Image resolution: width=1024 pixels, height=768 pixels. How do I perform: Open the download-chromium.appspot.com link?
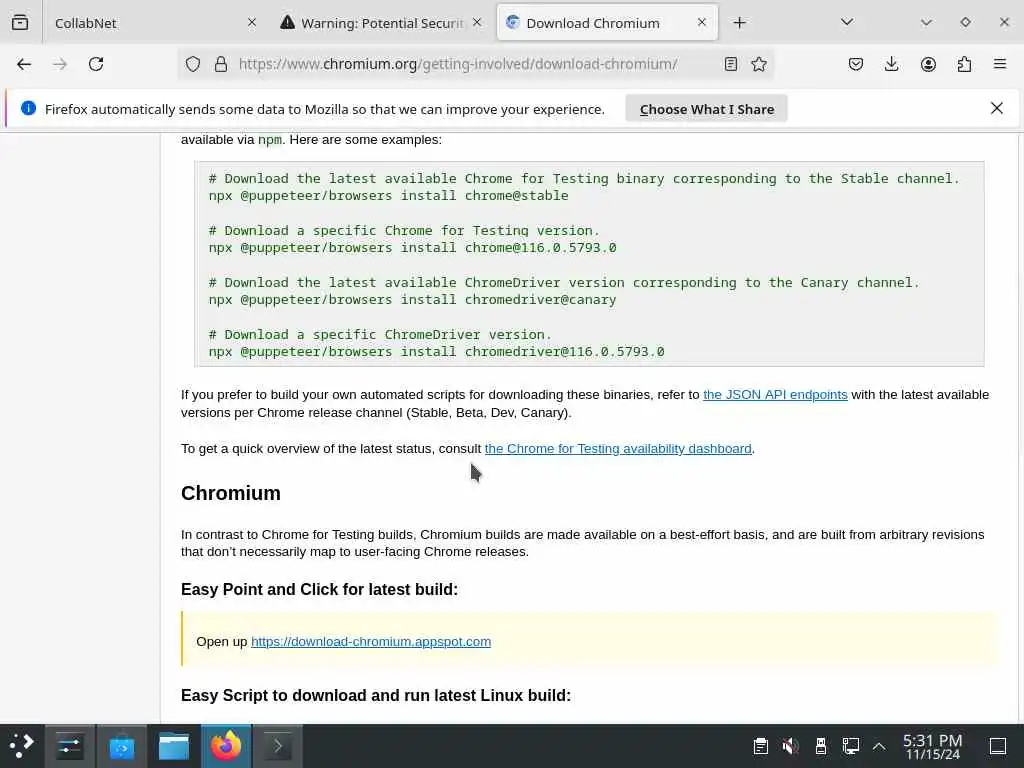pos(371,641)
